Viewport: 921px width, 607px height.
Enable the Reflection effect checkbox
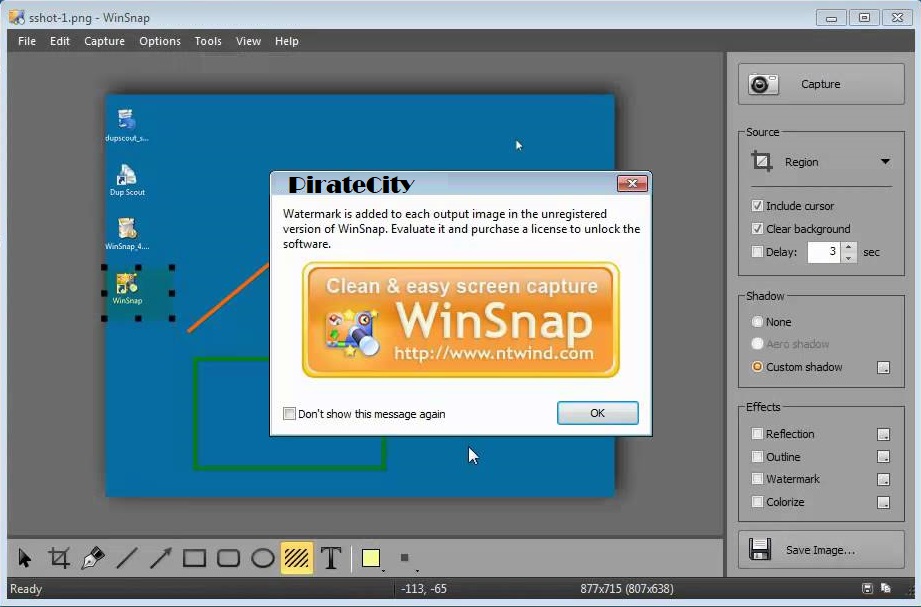coord(757,434)
